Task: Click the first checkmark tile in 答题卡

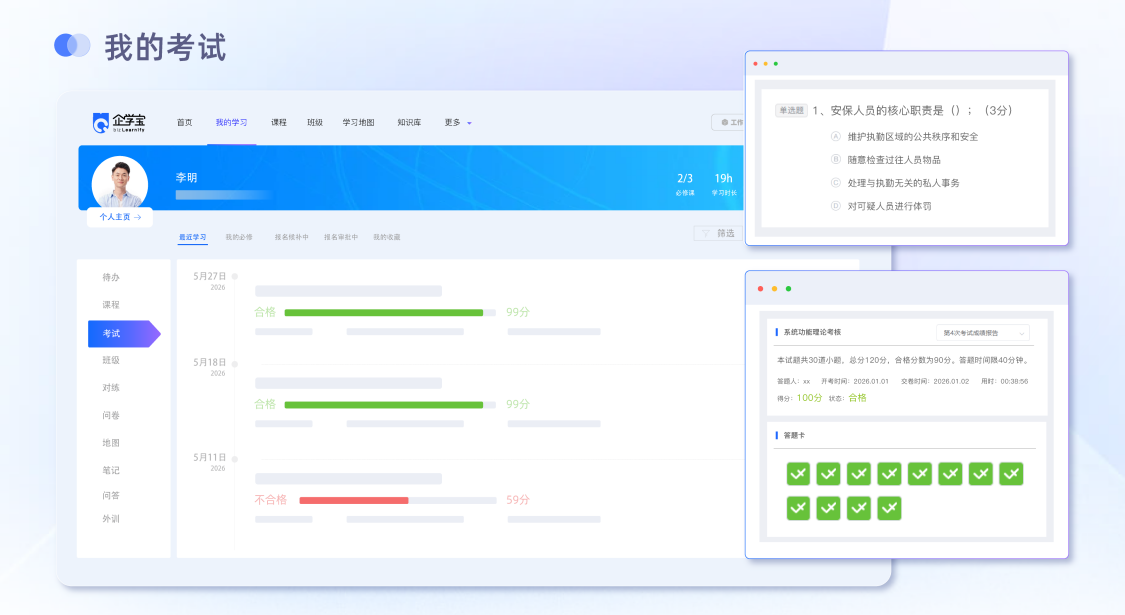Action: [798, 474]
